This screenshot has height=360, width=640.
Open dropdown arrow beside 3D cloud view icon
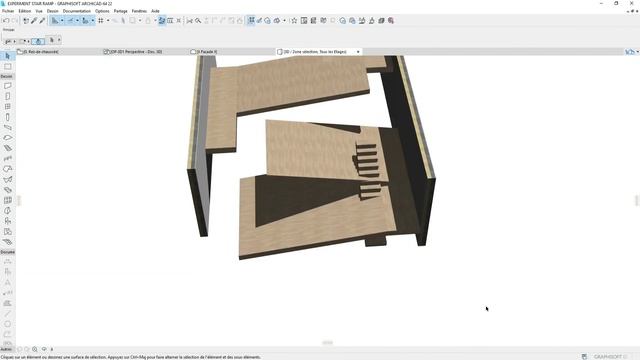click(284, 20)
